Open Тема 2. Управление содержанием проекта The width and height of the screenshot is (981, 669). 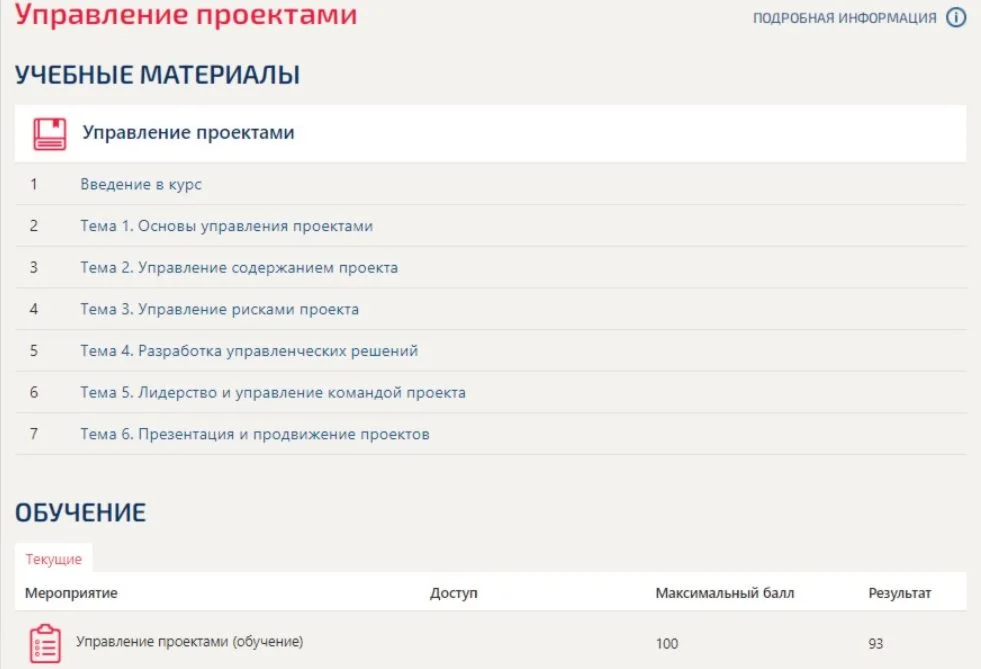pyautogui.click(x=239, y=268)
